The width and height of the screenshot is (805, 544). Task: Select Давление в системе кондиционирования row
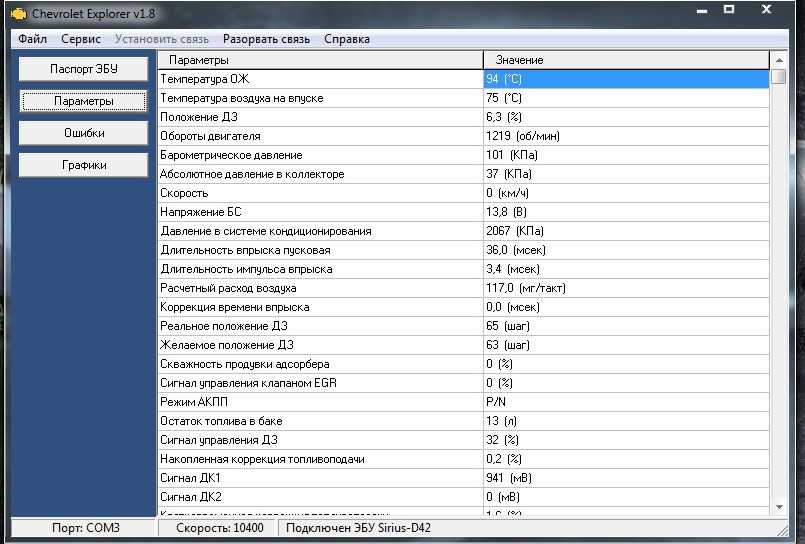463,231
